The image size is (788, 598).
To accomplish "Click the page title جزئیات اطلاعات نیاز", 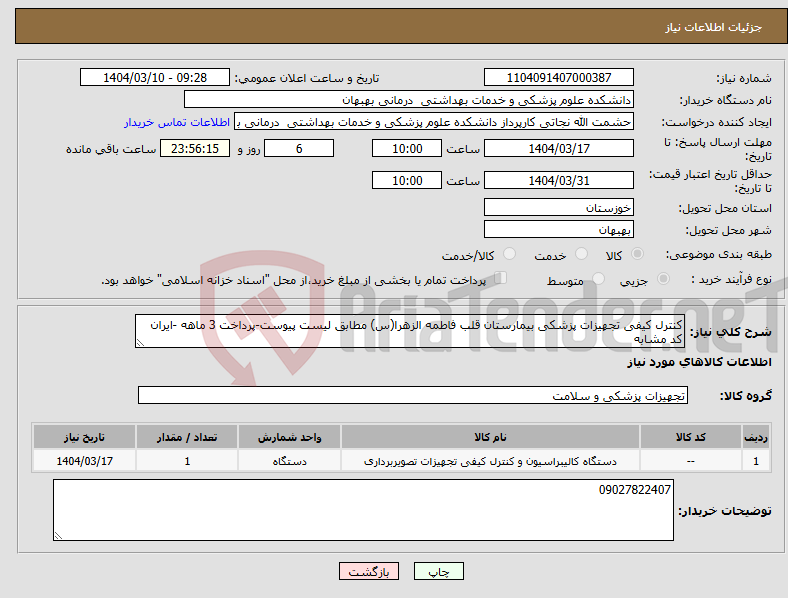I will pos(714,27).
